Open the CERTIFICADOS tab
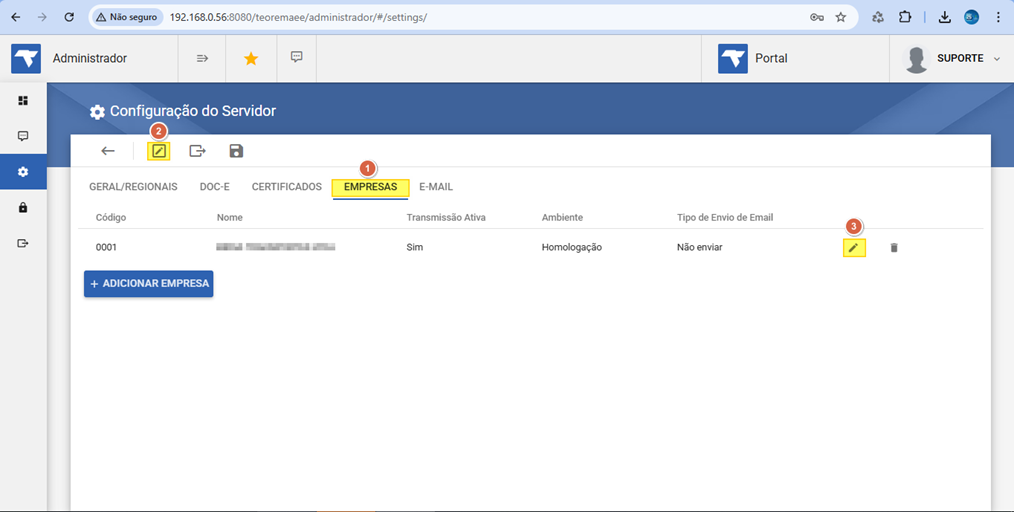Viewport: 1014px width, 512px height. pos(286,187)
